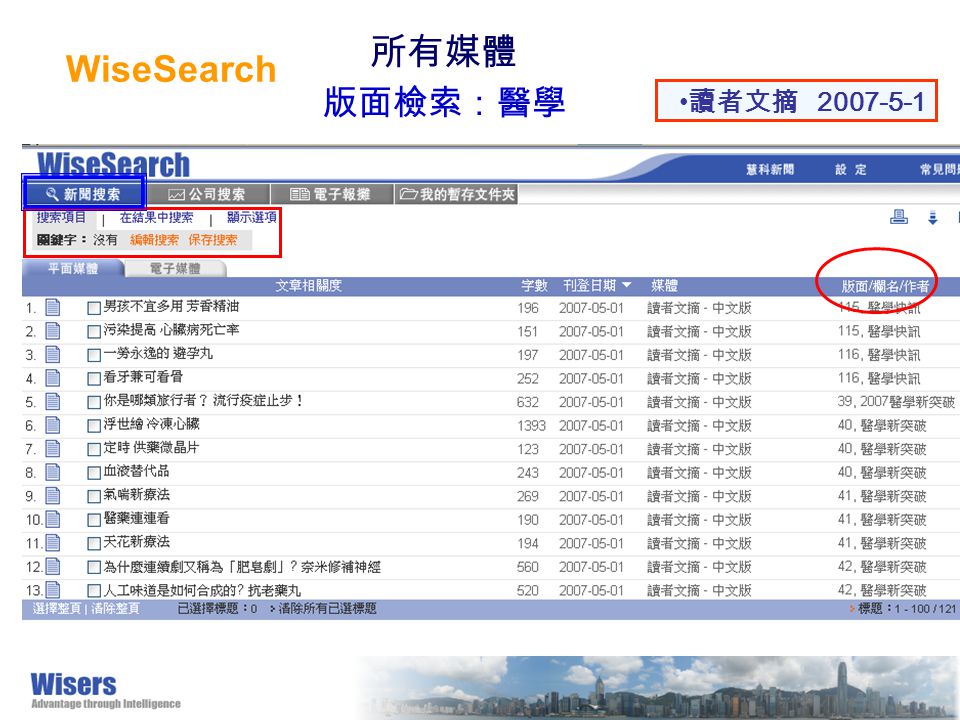Open 設定 in top menu

click(851, 170)
